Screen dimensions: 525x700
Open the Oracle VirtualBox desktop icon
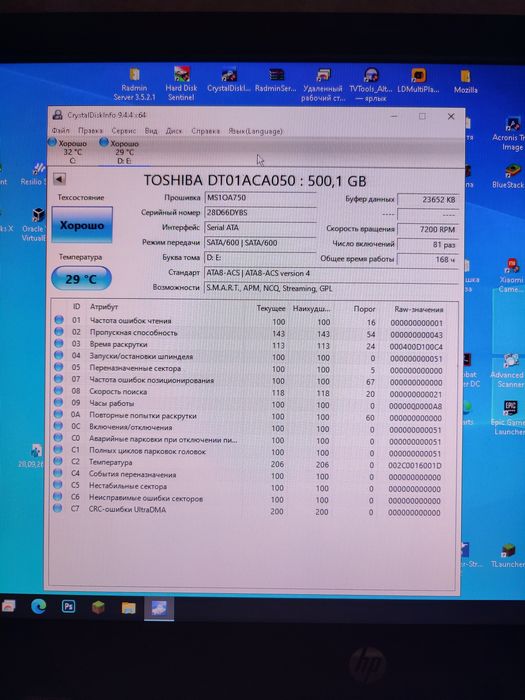(x=35, y=225)
